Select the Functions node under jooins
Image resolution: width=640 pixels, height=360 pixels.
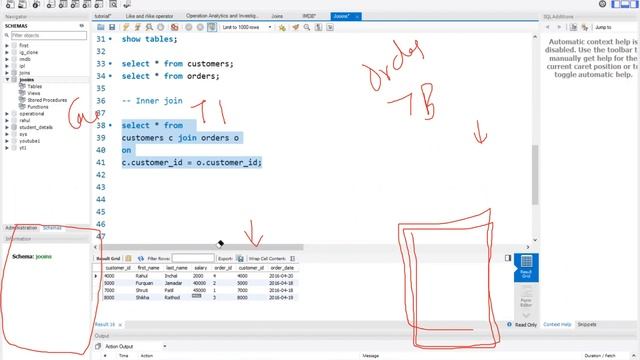tap(37, 107)
